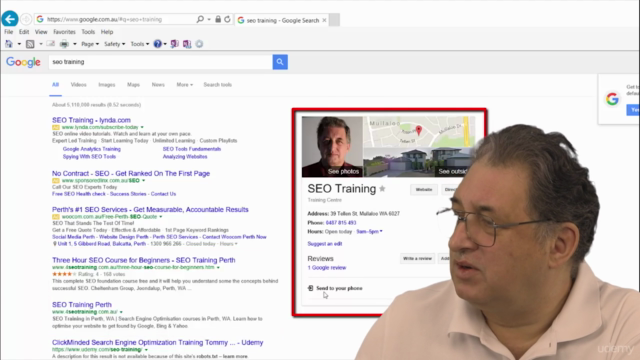
Task: Open the 'Spying With SEO Tools' sitelink
Action: coord(89,156)
